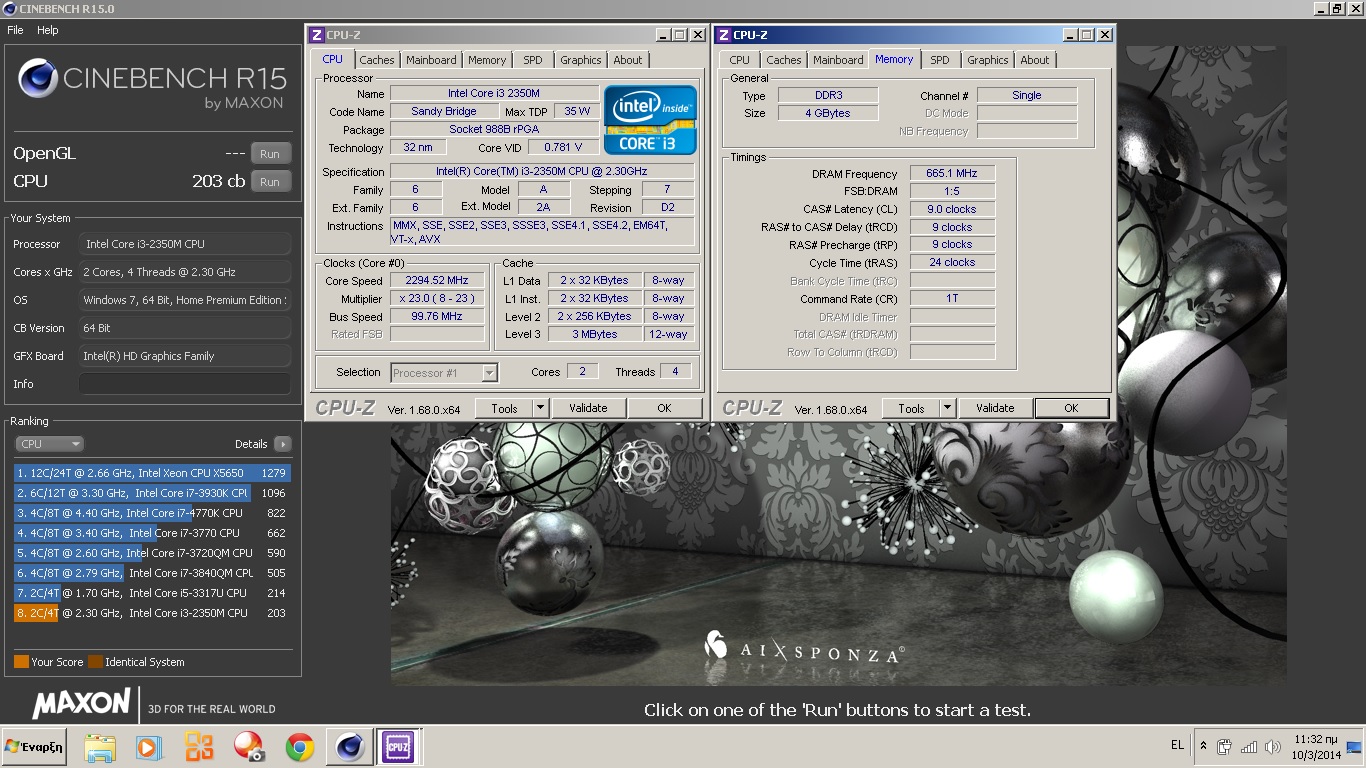This screenshot has width=1366, height=768.
Task: Select the Xeon X5650 ranking row
Action: [x=152, y=473]
